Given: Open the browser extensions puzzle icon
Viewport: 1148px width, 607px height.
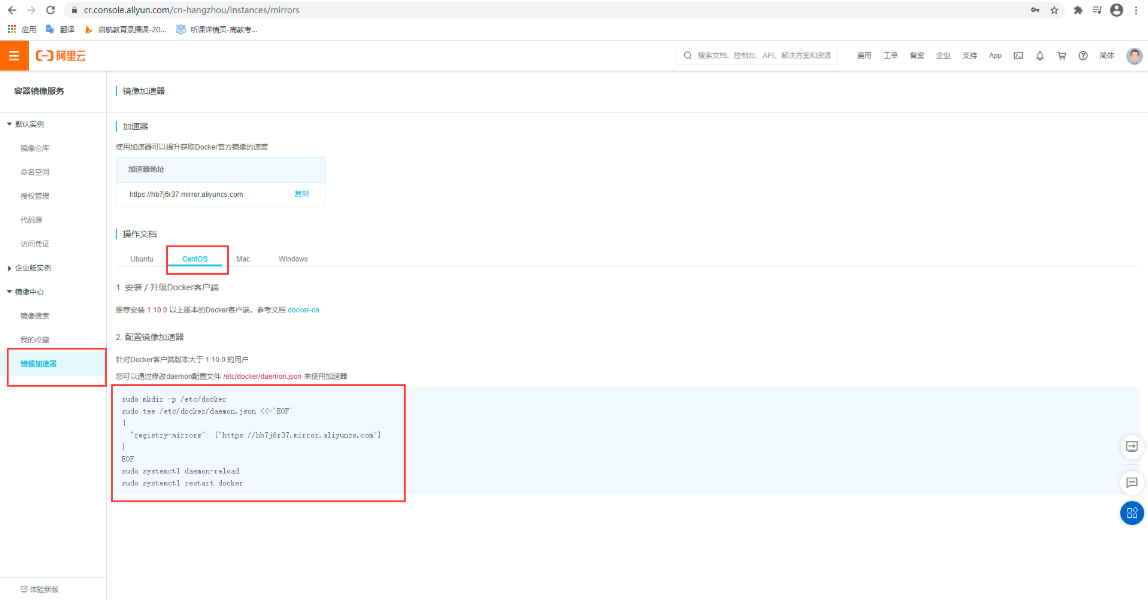Looking at the screenshot, I should [1078, 10].
